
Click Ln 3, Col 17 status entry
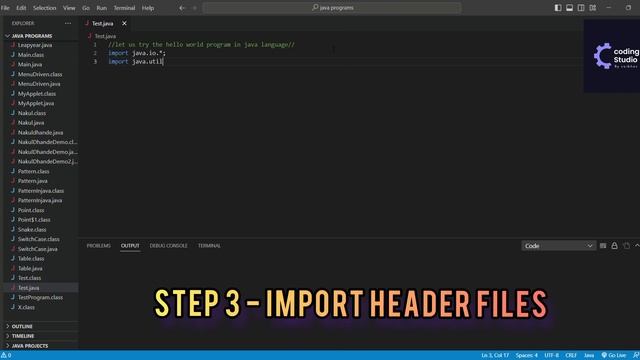tap(495, 356)
